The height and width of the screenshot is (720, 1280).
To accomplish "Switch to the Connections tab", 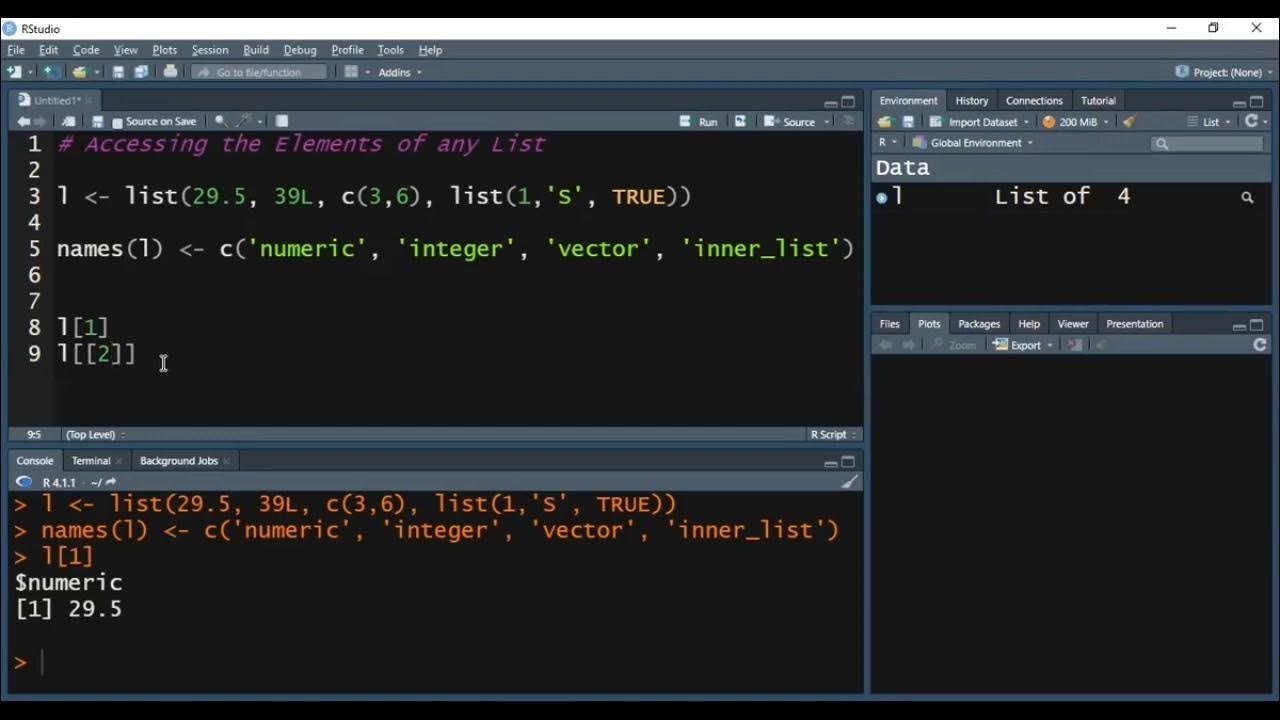I will click(1034, 101).
